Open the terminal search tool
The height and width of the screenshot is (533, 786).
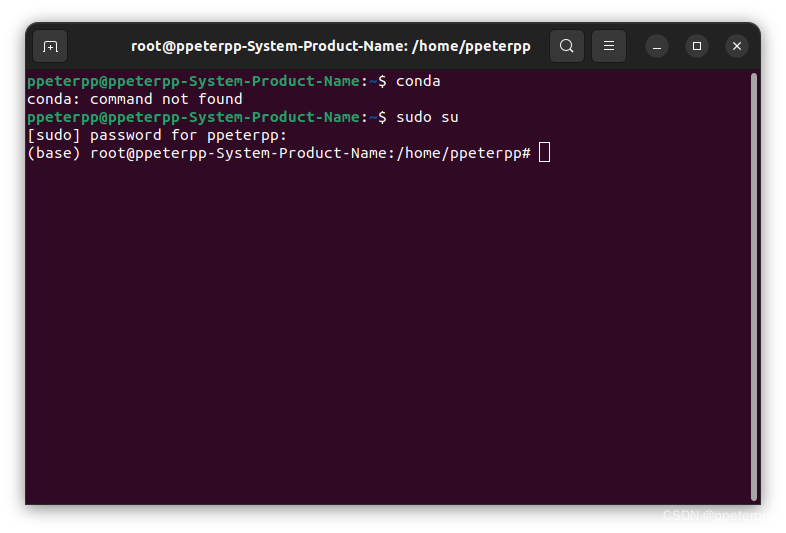tap(566, 46)
